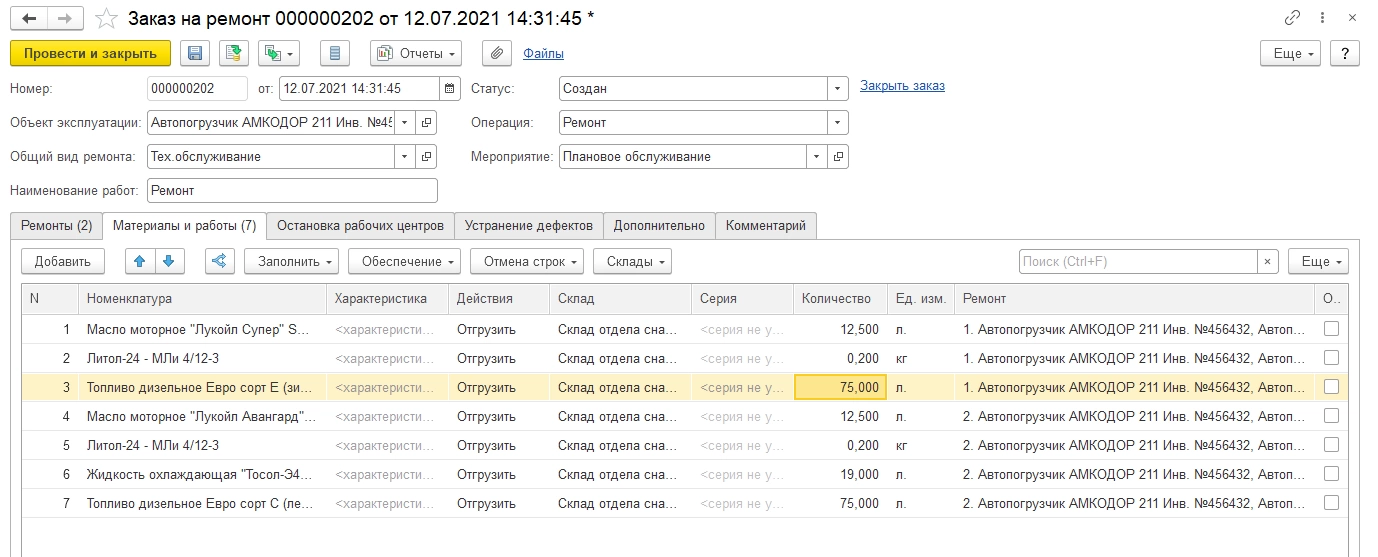Click the Провести и закрыть button

90,53
